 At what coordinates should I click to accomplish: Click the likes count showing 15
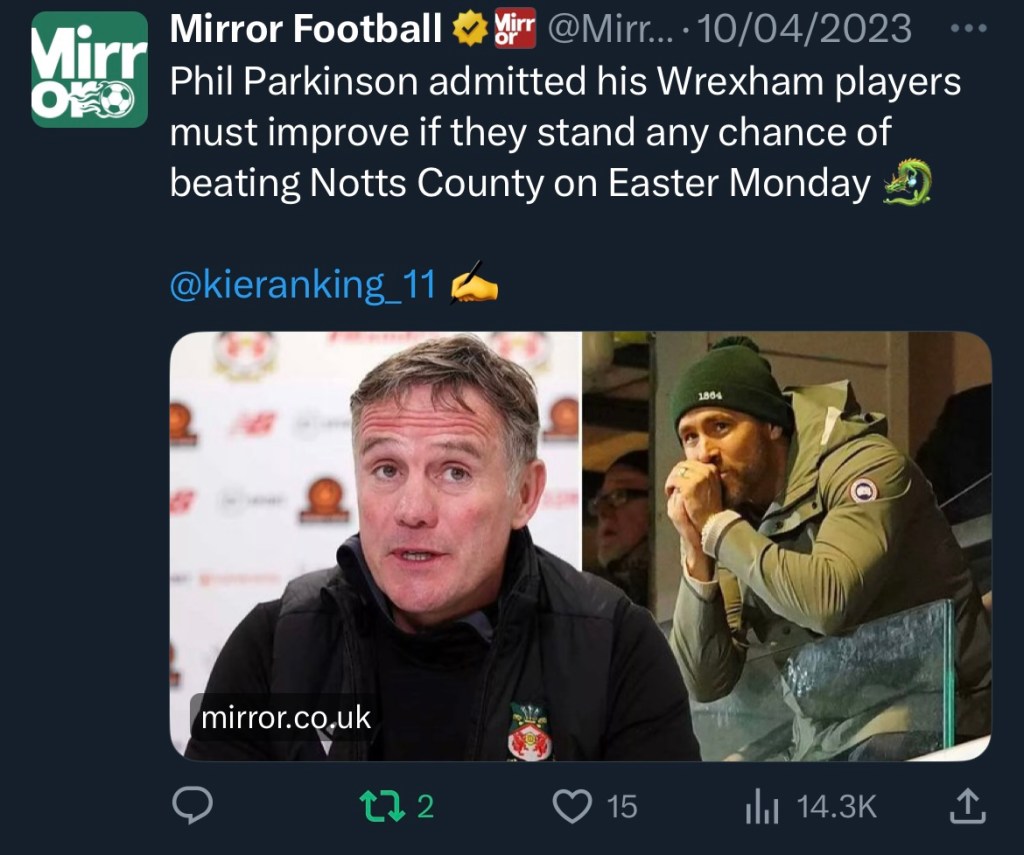pos(622,806)
